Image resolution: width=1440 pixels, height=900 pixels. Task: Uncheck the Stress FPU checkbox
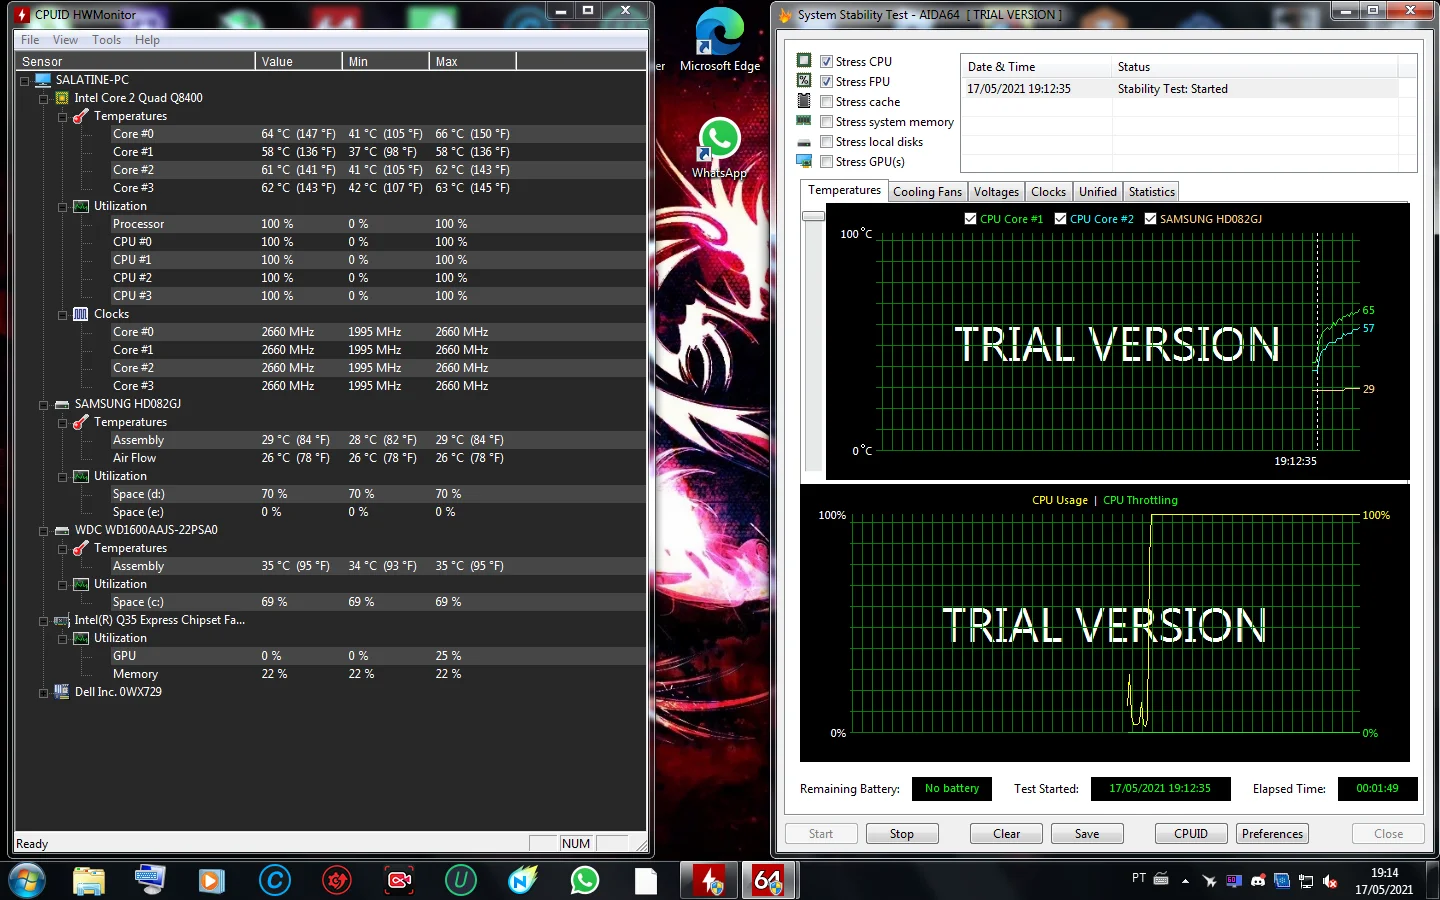click(826, 82)
